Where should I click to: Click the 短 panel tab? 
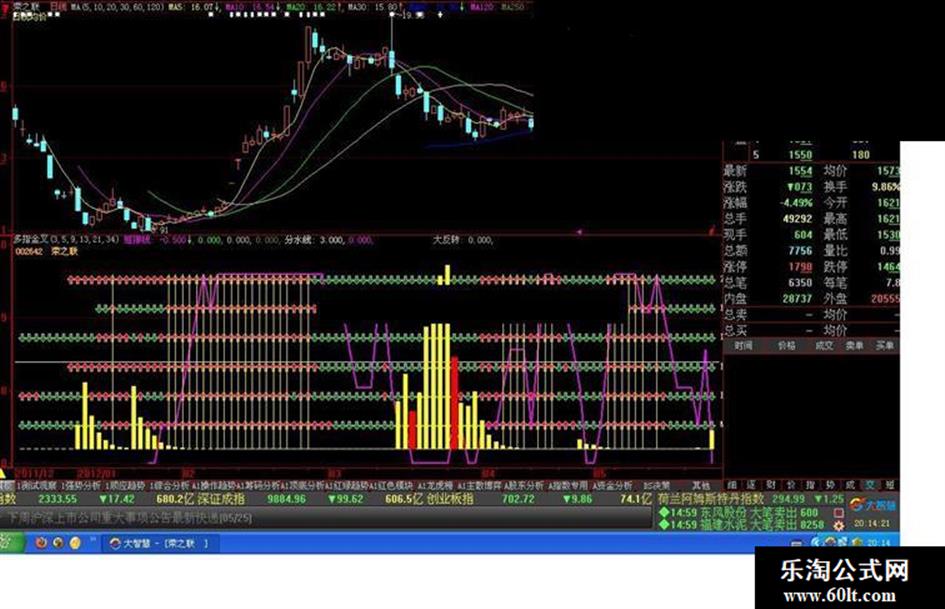pos(889,485)
